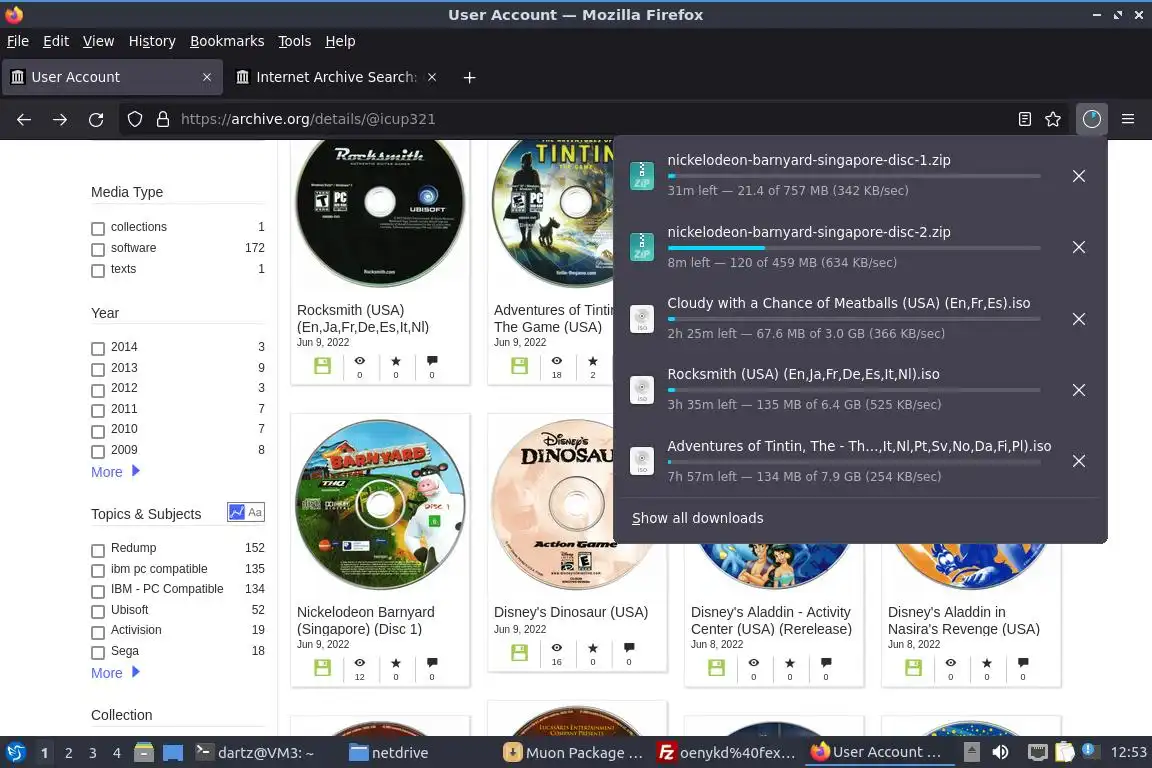Close the Internet Archive Search tab
This screenshot has width=1152, height=768.
tap(432, 77)
